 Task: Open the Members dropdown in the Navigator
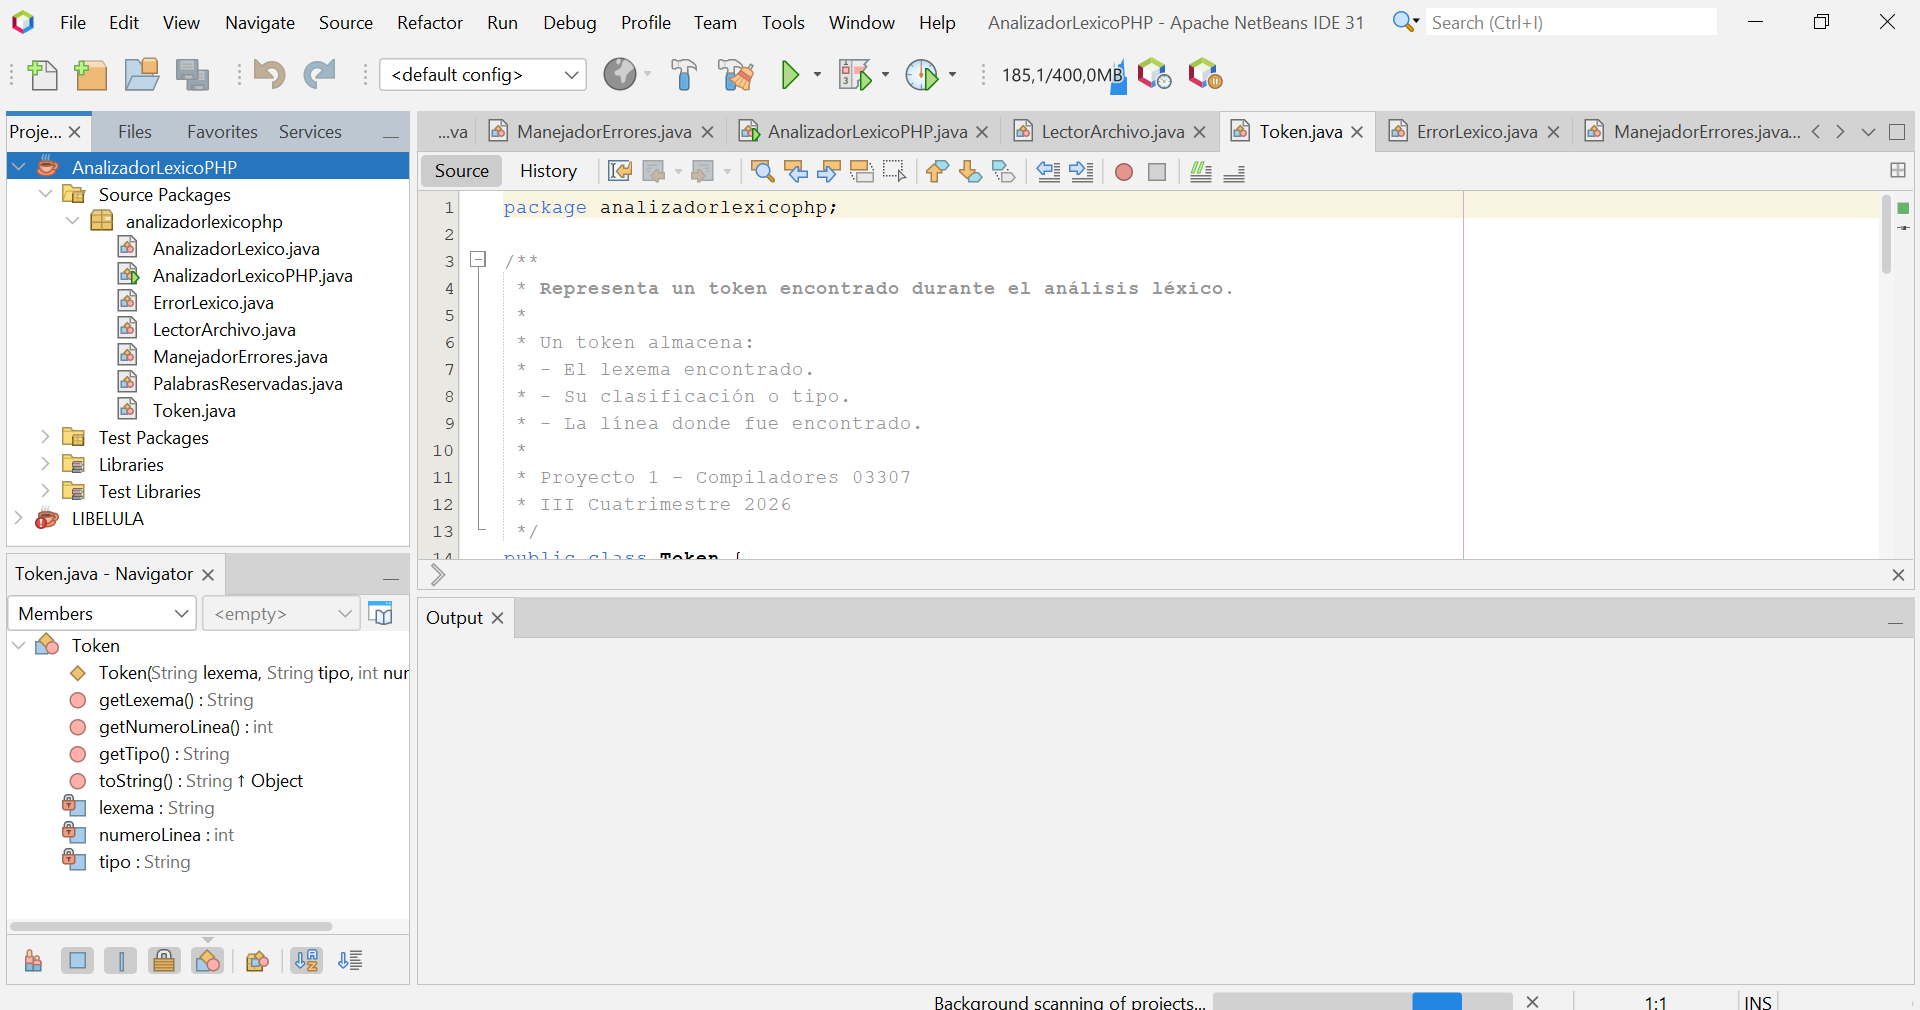click(x=101, y=614)
